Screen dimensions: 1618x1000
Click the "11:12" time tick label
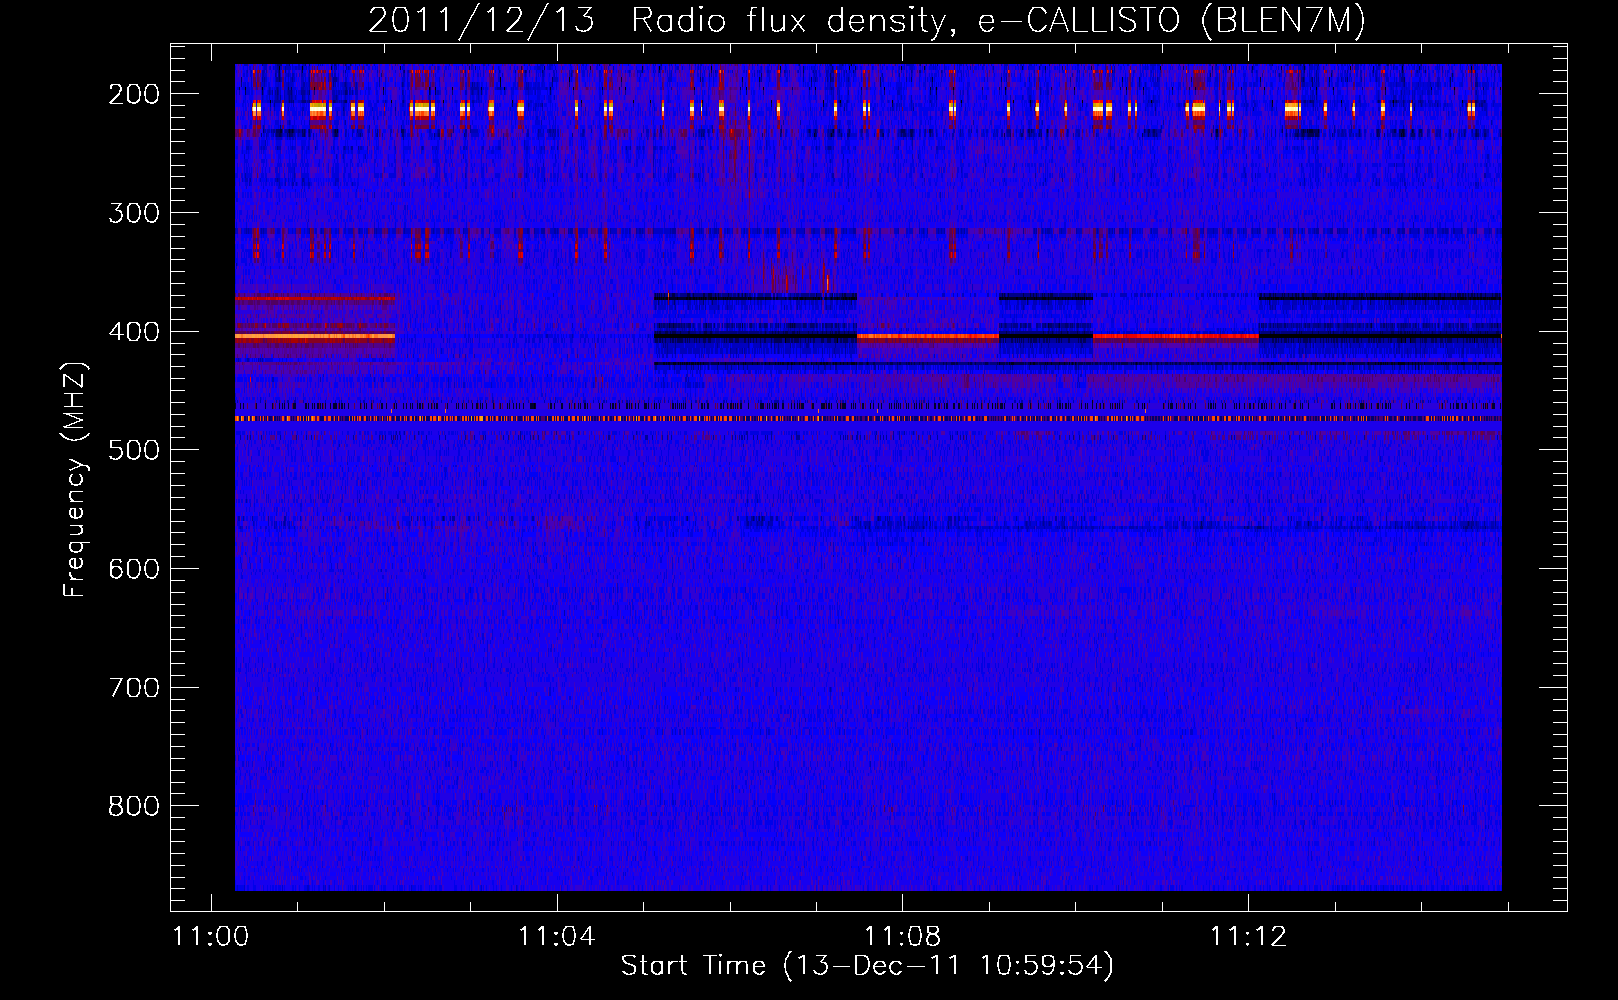pyautogui.click(x=1248, y=937)
